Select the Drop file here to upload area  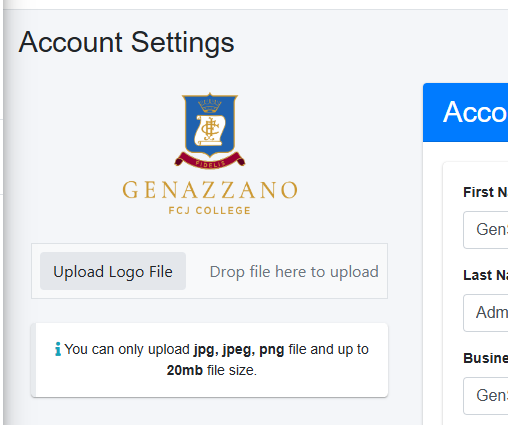(x=294, y=271)
